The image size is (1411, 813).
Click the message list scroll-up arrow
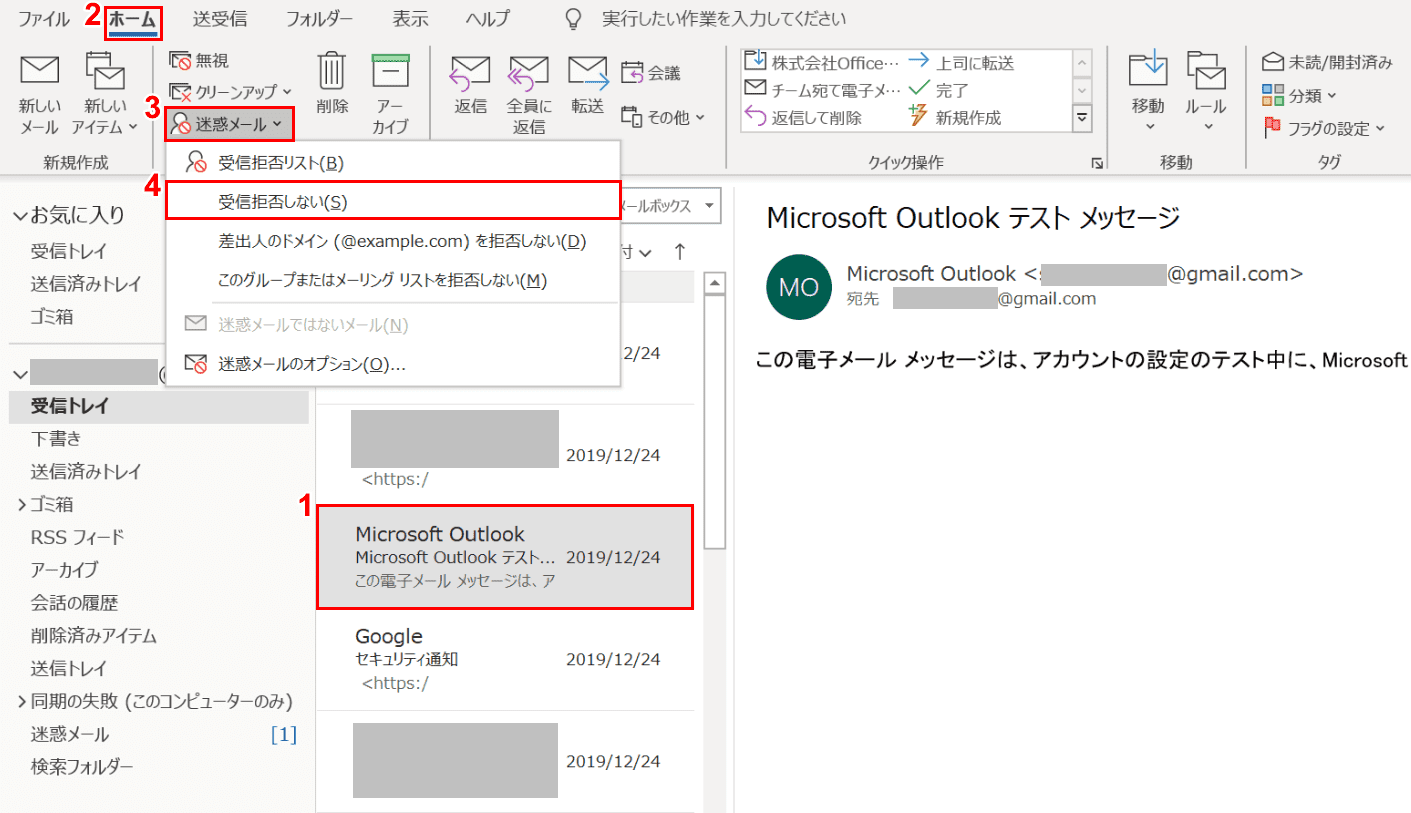tap(714, 283)
